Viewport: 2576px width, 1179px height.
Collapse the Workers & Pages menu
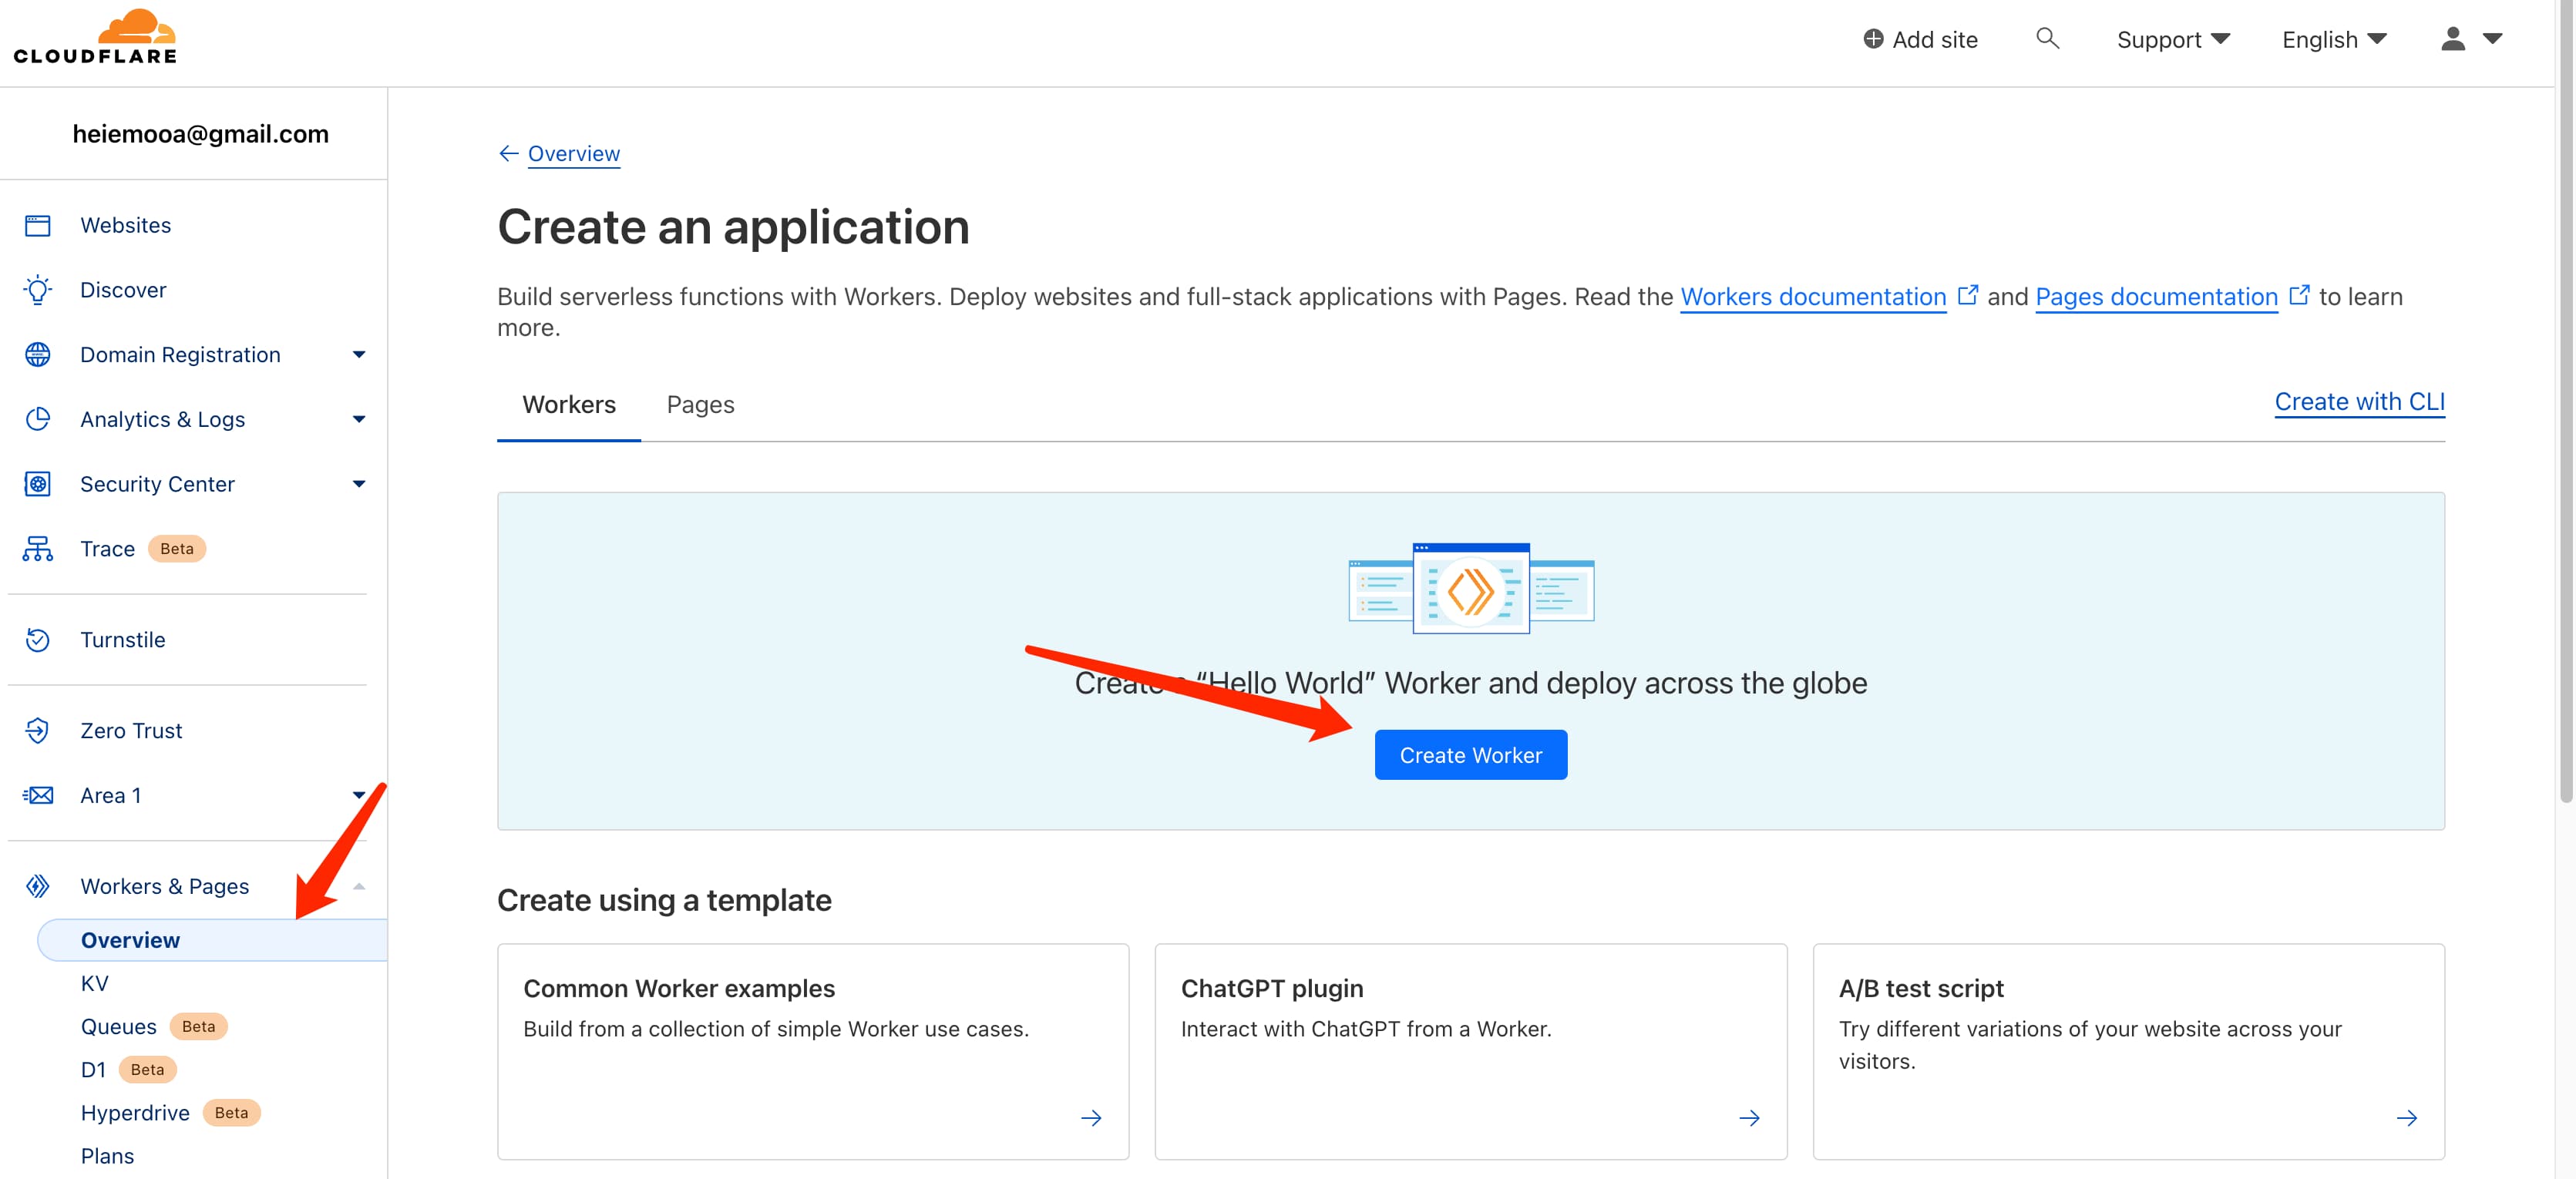[x=359, y=886]
